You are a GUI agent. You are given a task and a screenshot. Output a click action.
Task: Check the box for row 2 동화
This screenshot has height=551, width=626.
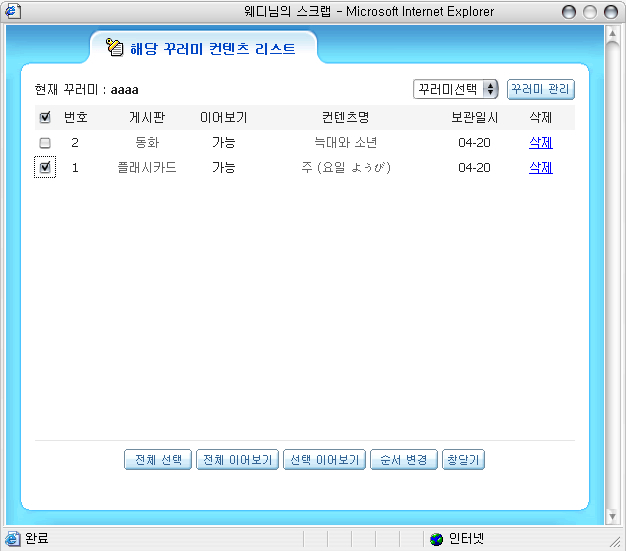pos(45,143)
